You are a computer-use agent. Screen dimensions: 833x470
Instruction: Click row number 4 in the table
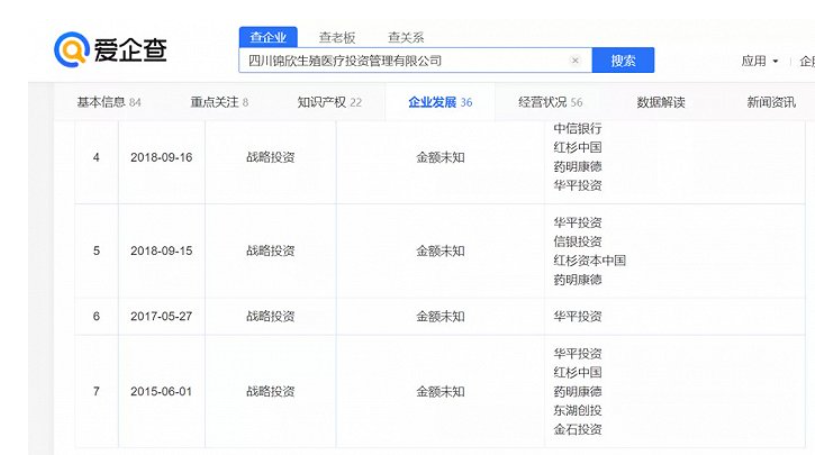[x=96, y=157]
